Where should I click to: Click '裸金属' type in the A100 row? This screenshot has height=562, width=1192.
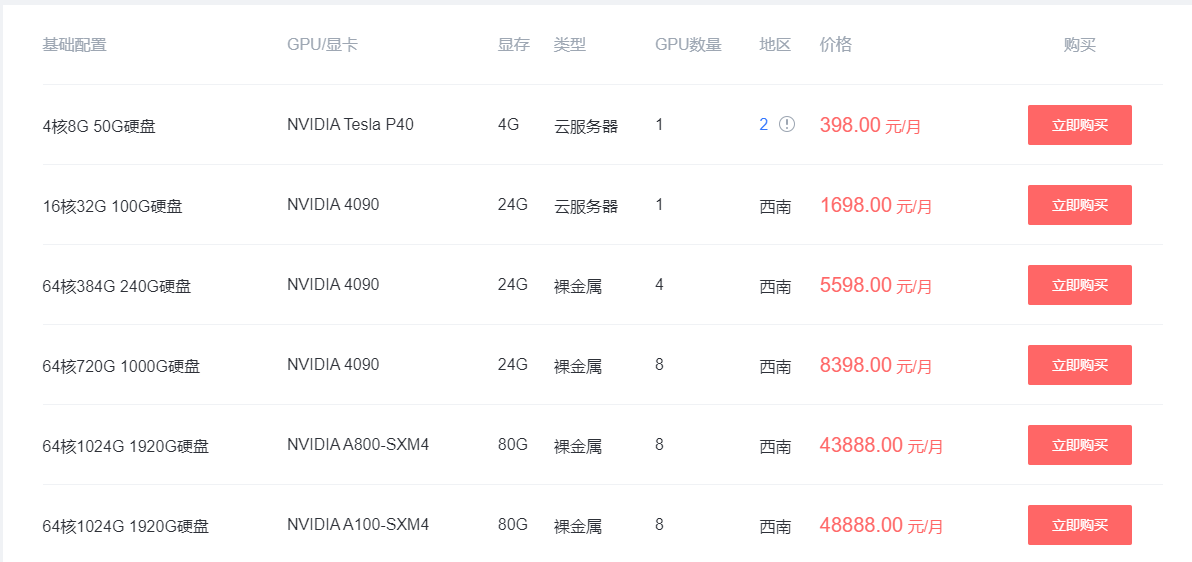pyautogui.click(x=578, y=526)
